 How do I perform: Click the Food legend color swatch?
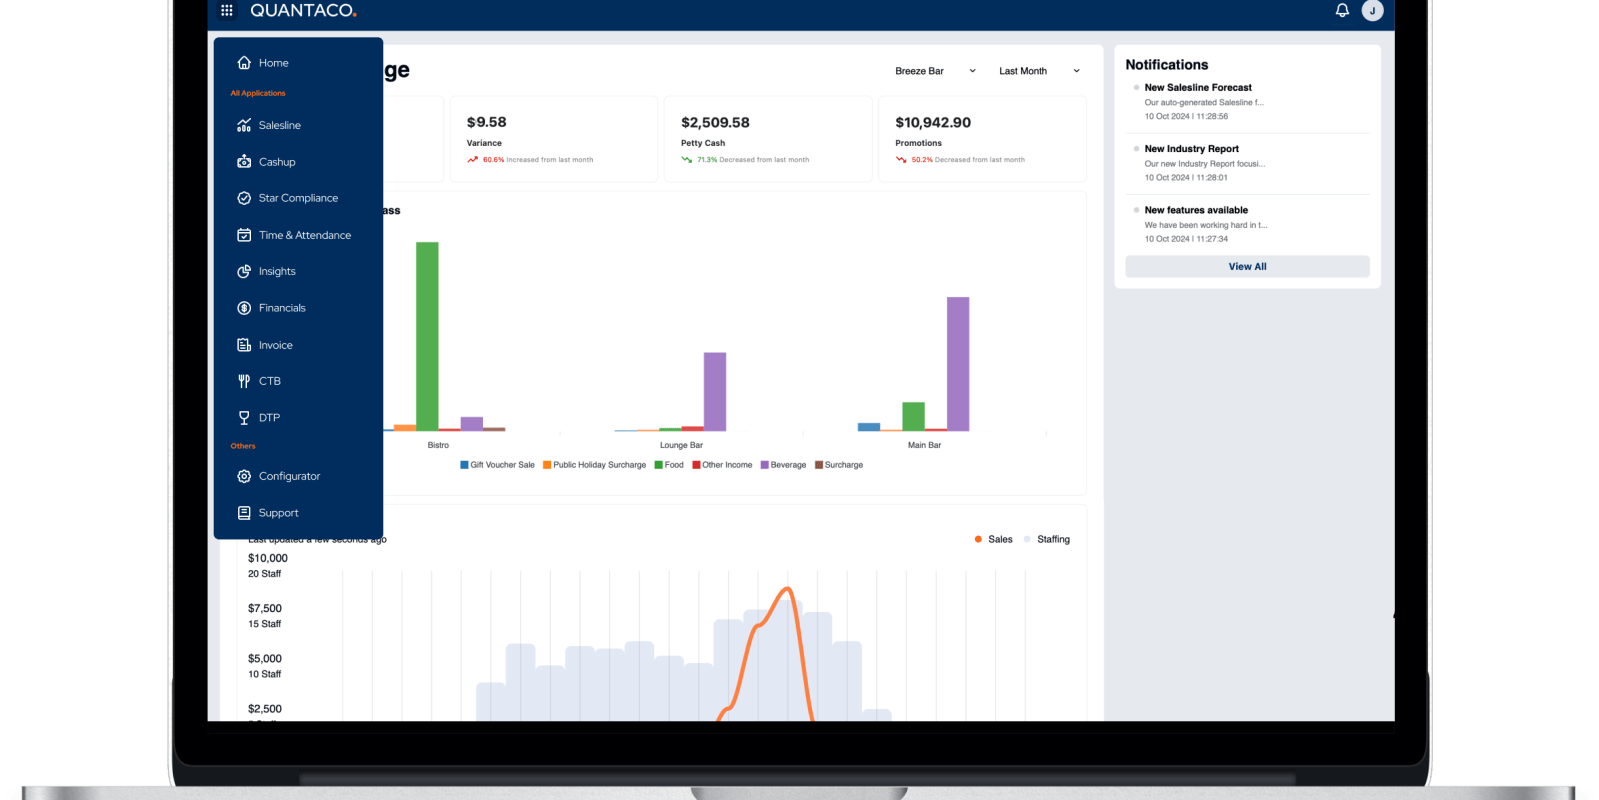(659, 465)
